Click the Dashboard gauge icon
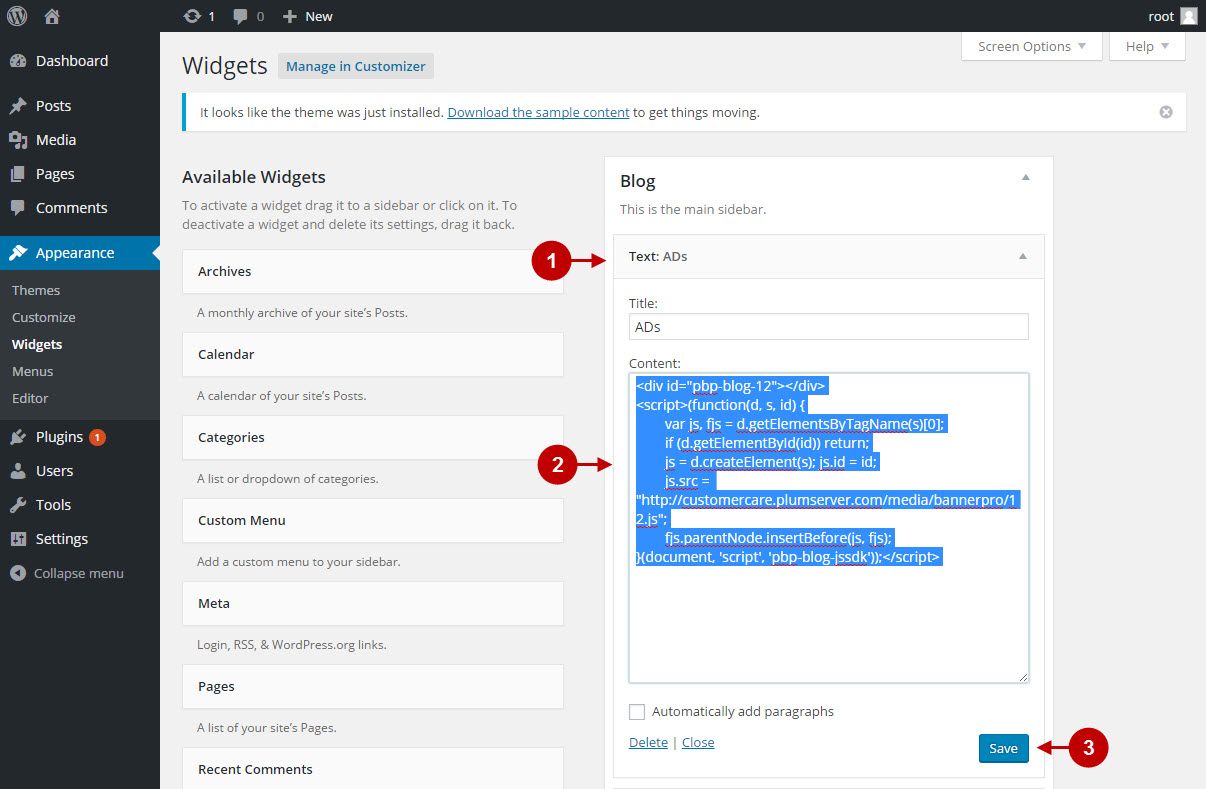Viewport: 1206px width, 789px height. (x=18, y=61)
